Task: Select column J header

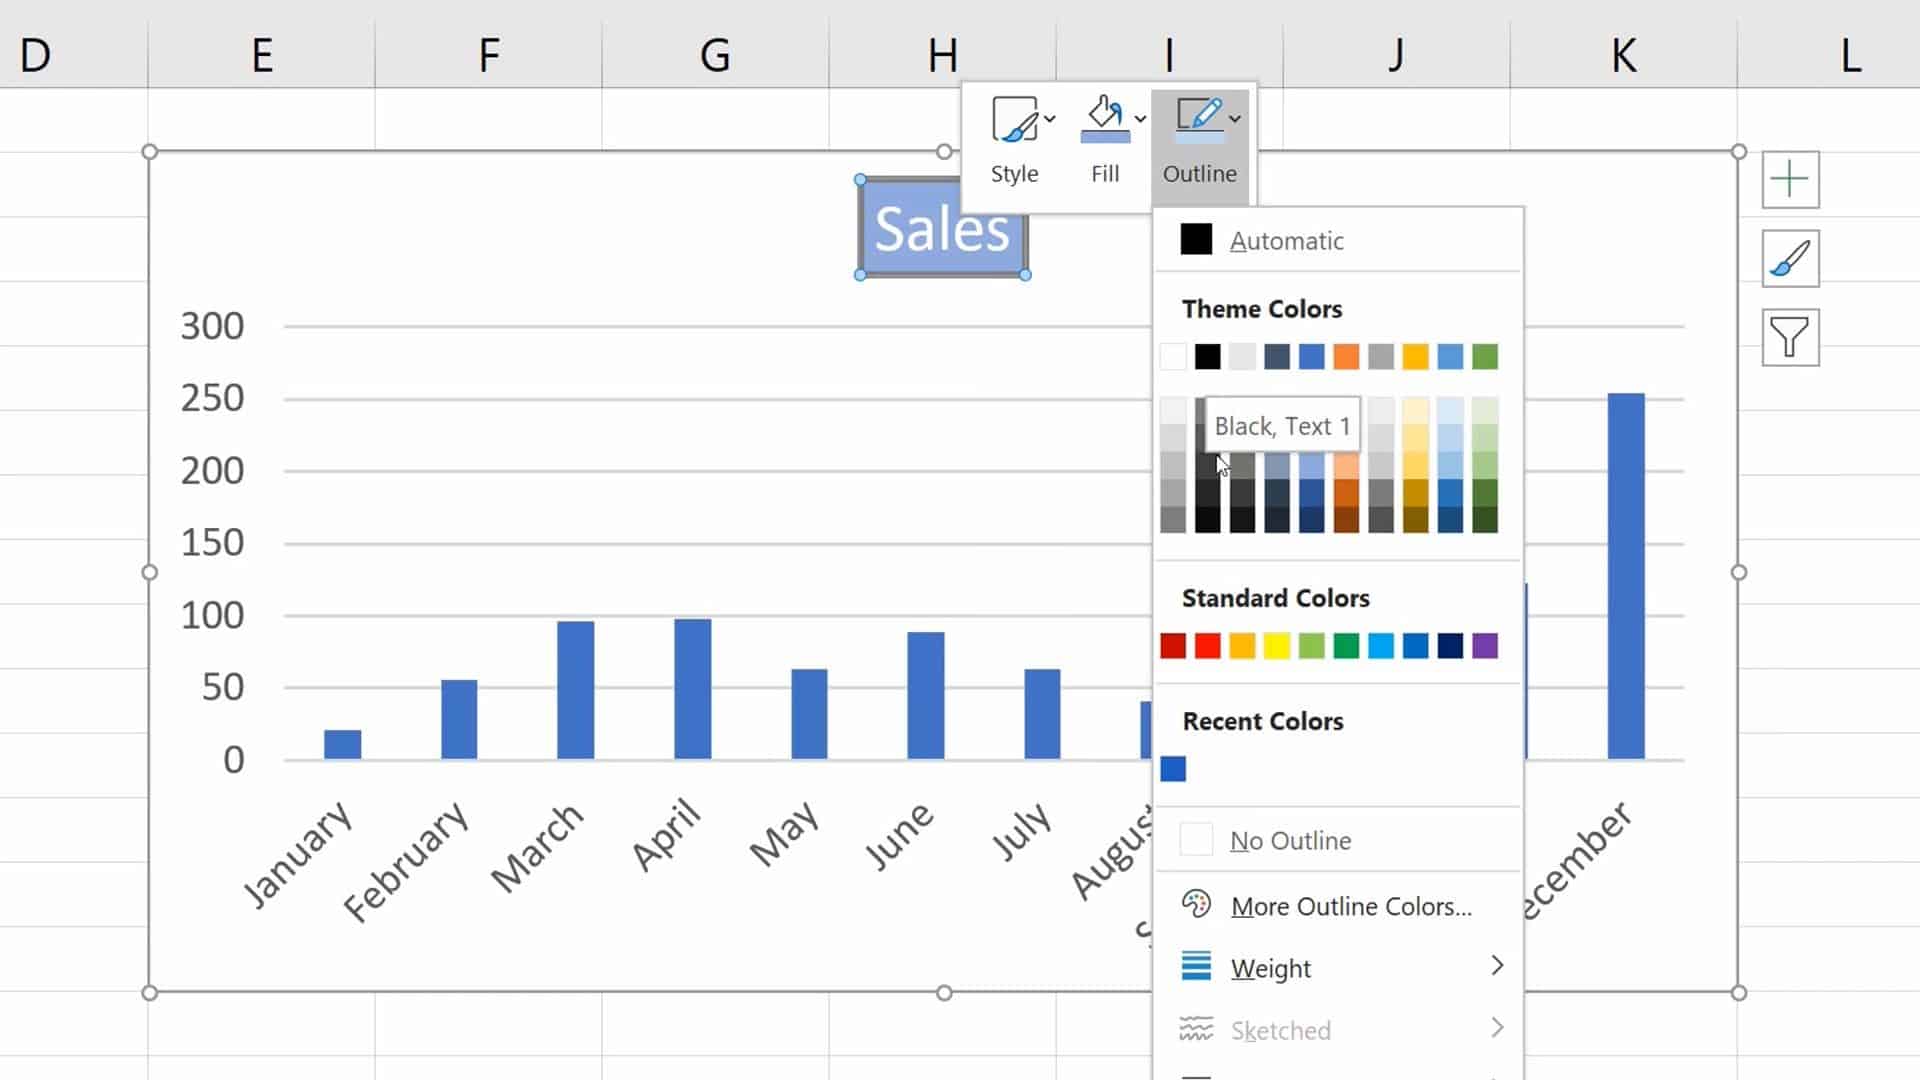Action: pyautogui.click(x=1397, y=54)
